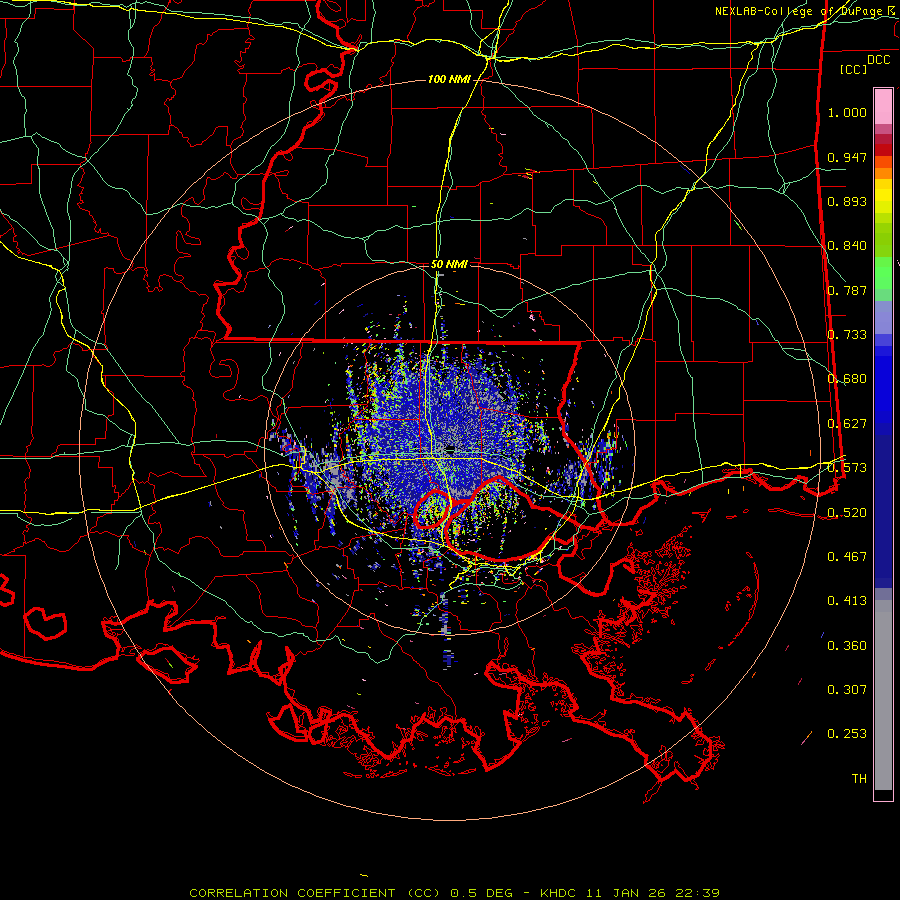The height and width of the screenshot is (900, 900).
Task: Click the TH threshold label
Action: (859, 779)
